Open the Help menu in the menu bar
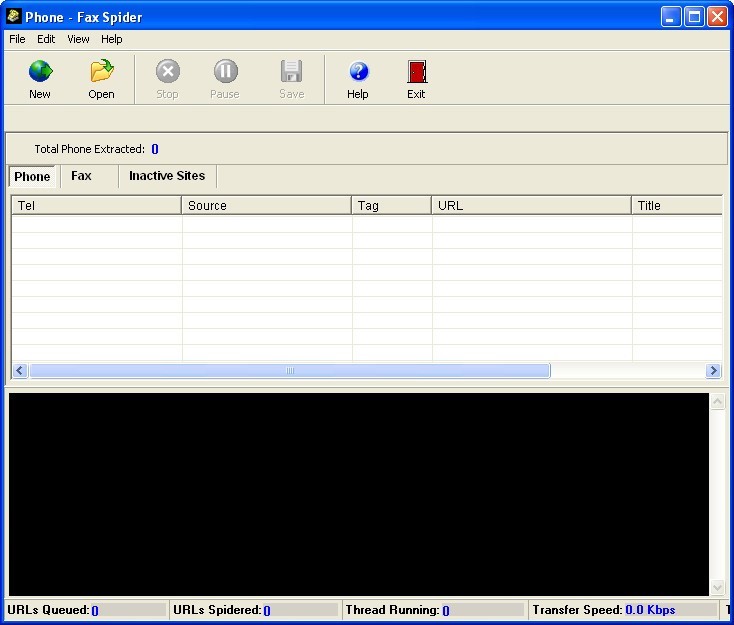The image size is (734, 625). pos(112,39)
